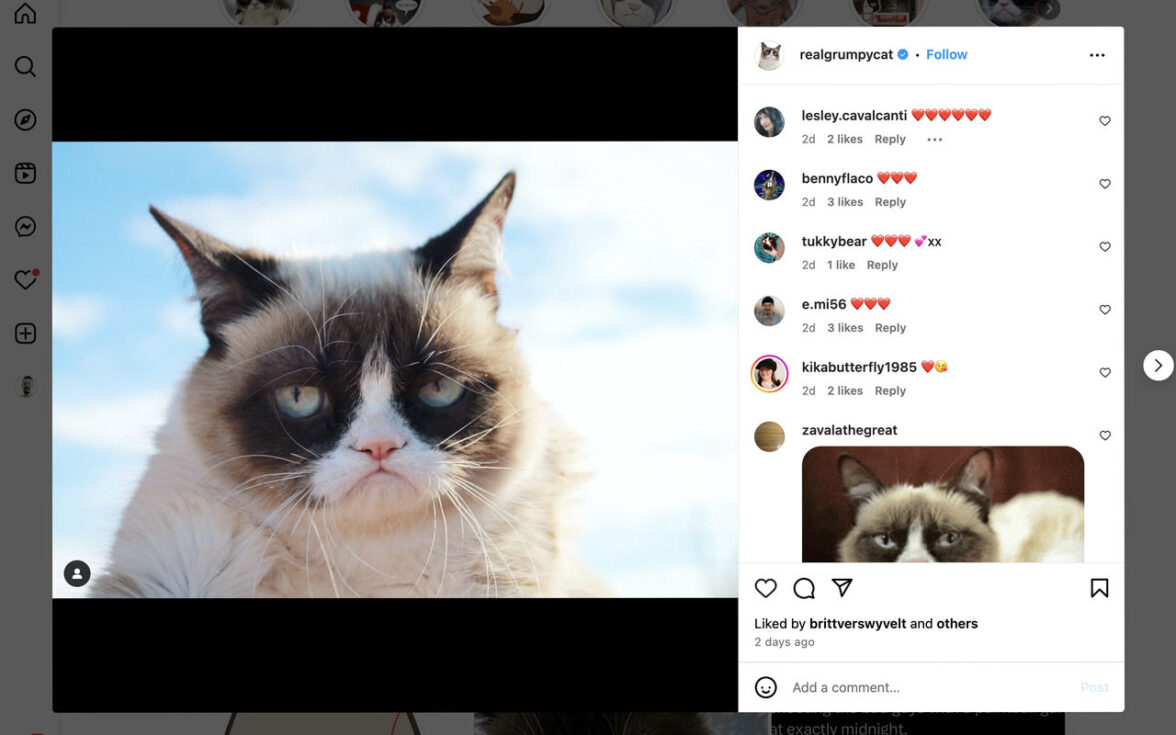Go to Instagram Home in sidebar
The width and height of the screenshot is (1176, 735).
click(x=26, y=14)
